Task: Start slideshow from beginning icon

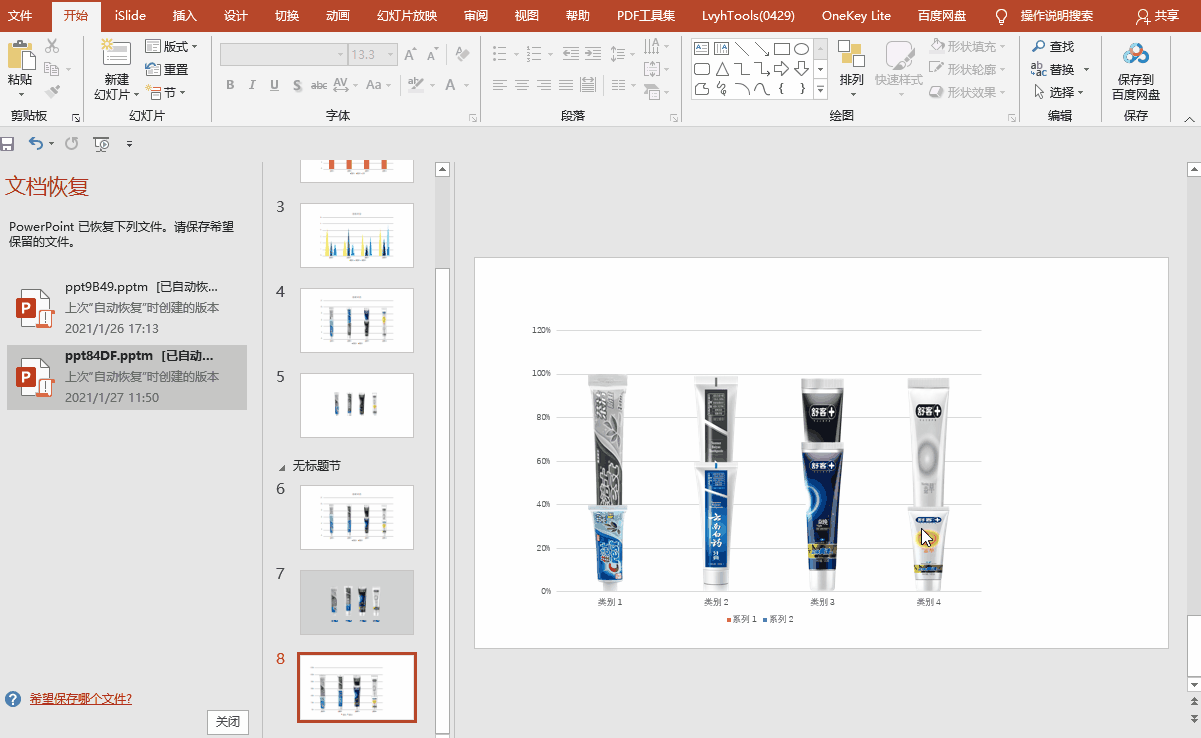Action: [x=101, y=144]
